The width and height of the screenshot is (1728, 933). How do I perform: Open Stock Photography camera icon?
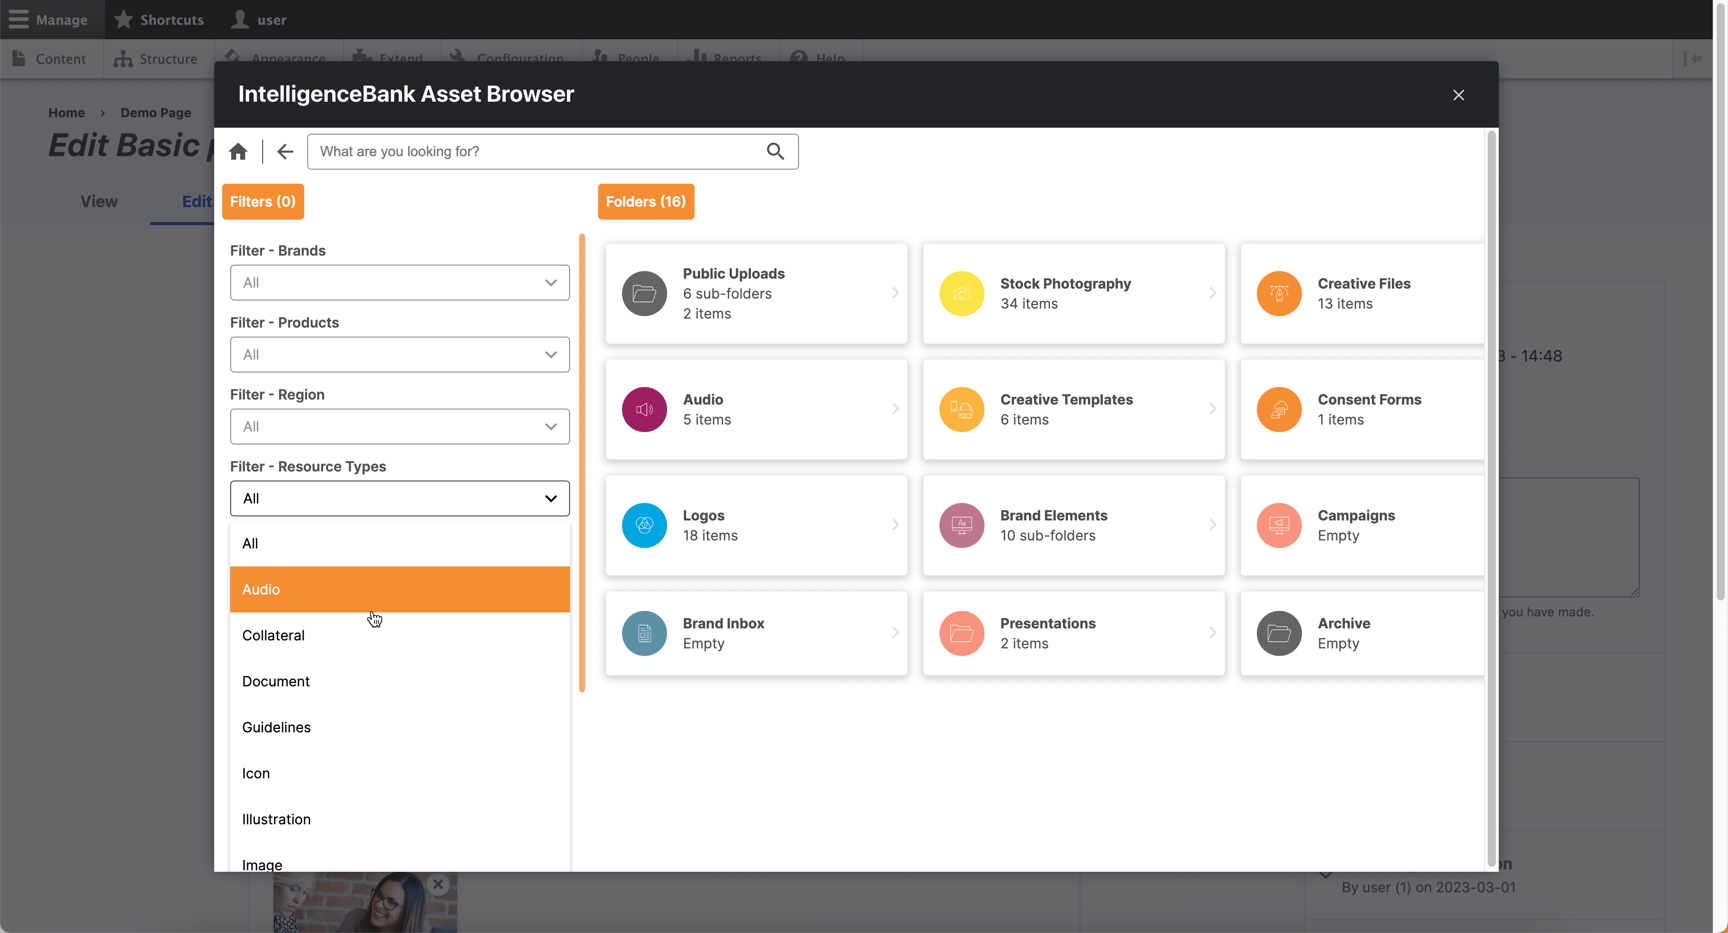961,293
